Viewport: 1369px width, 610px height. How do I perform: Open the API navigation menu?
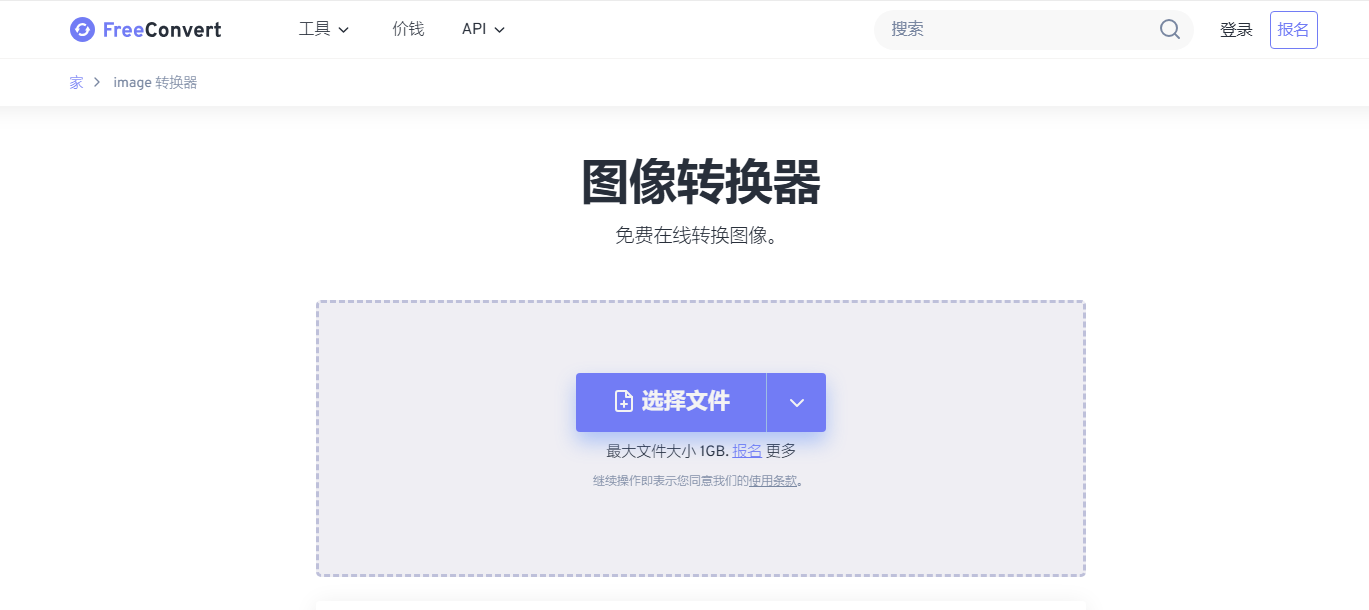point(474,29)
